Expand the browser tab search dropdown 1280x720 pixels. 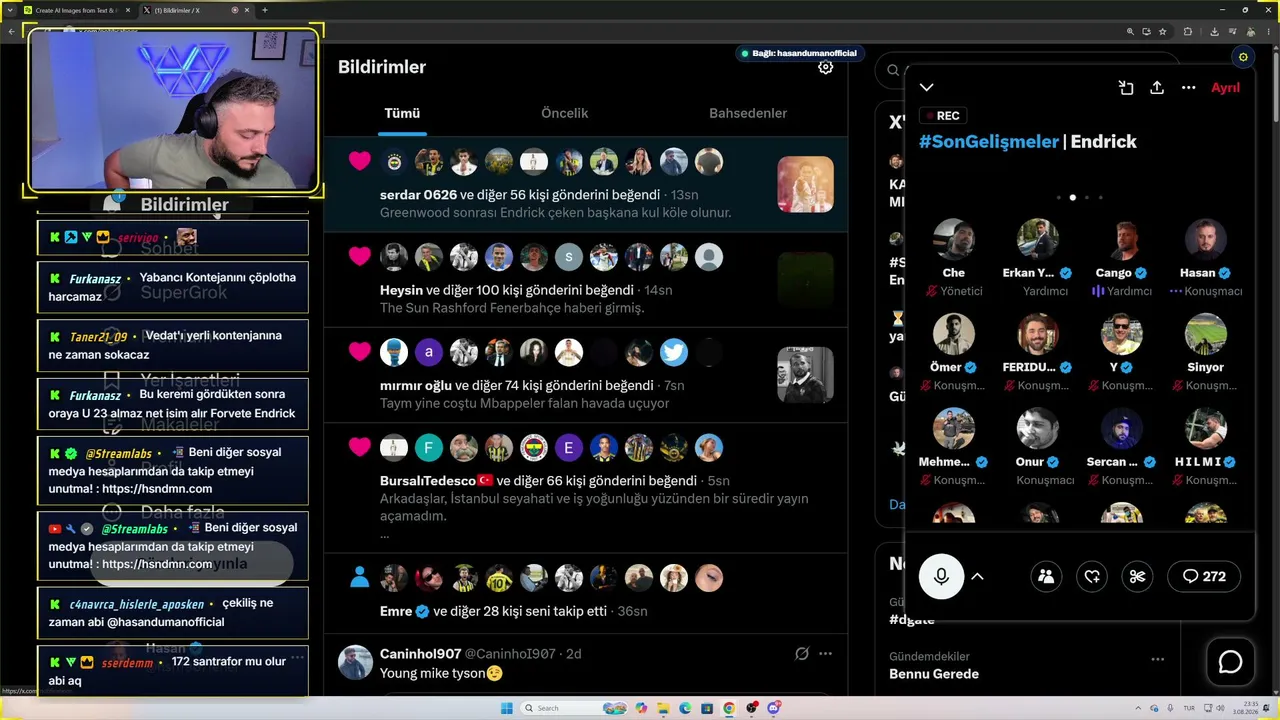point(11,10)
